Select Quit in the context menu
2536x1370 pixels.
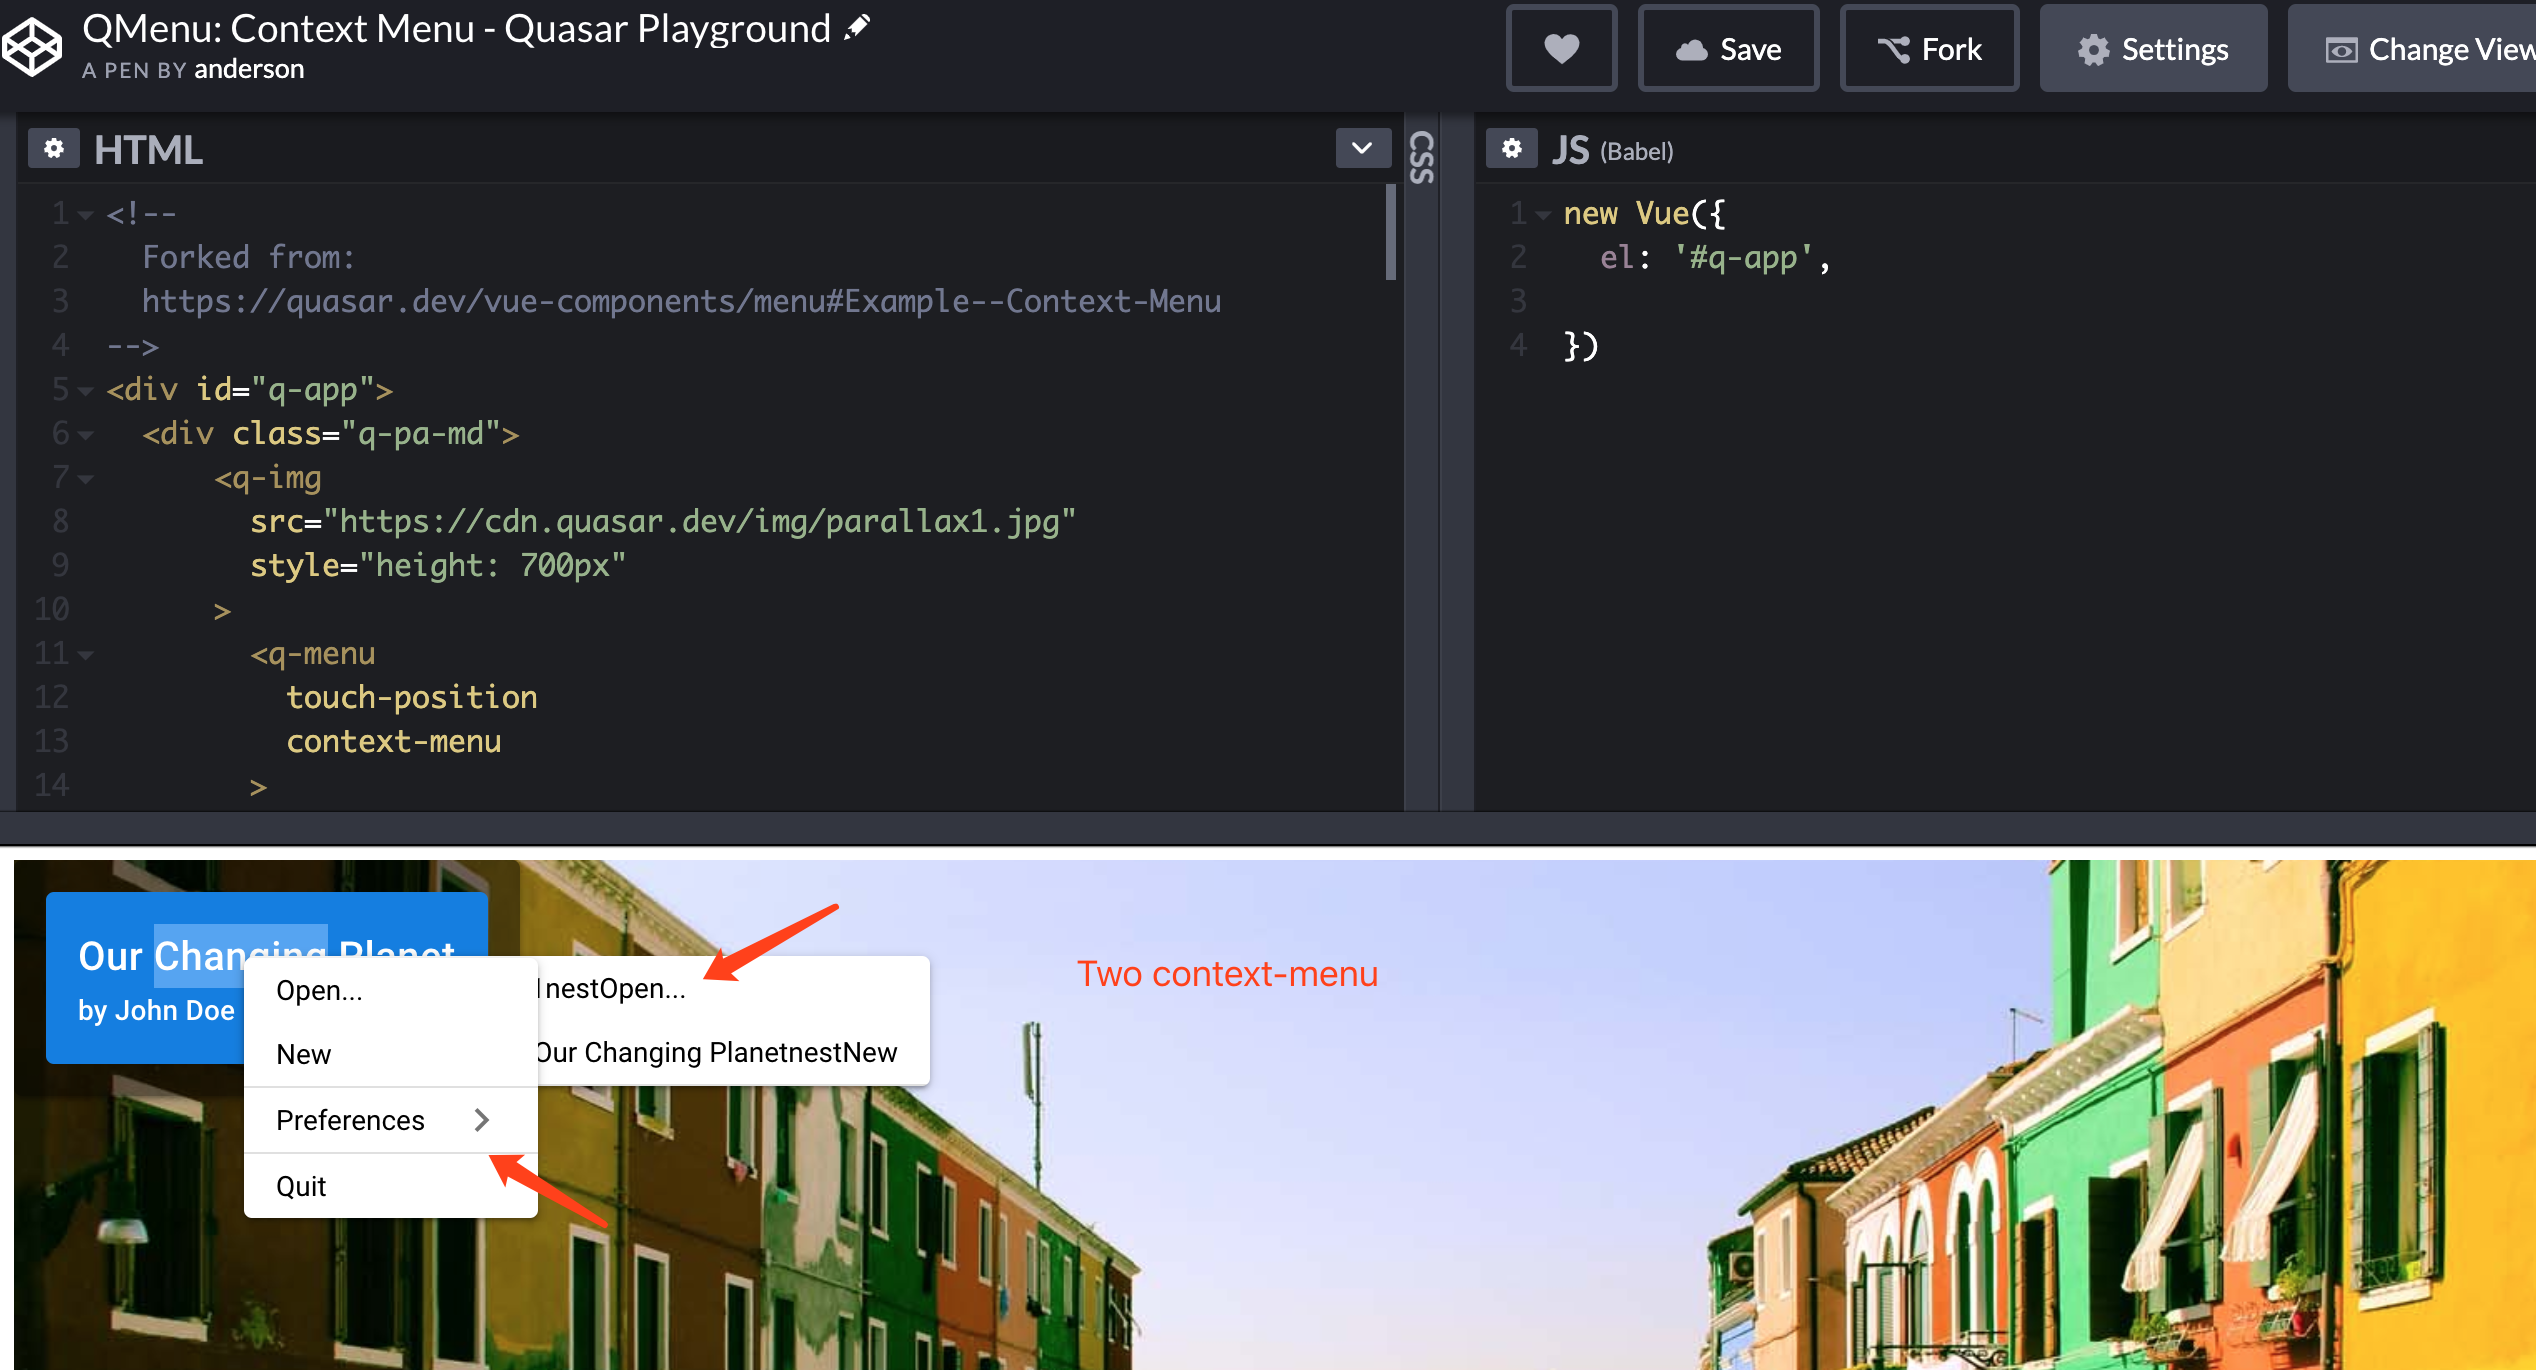point(301,1186)
